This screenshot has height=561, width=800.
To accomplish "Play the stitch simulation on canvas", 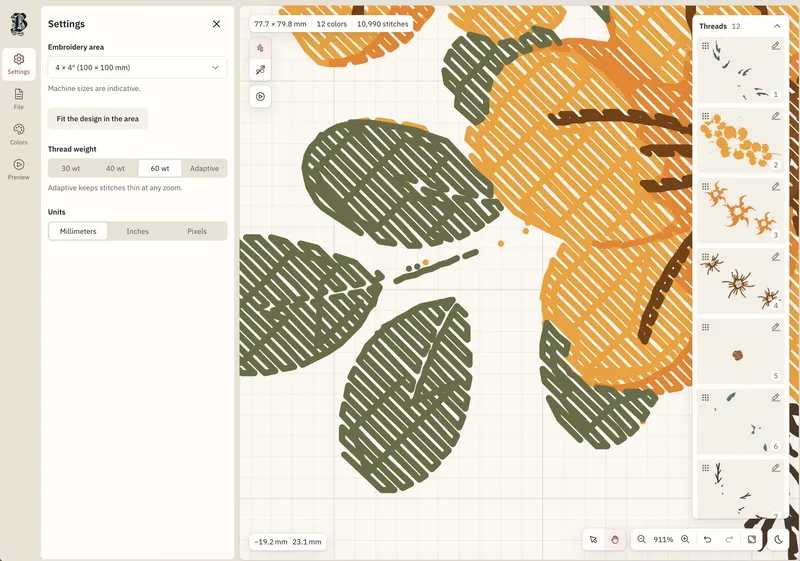I will [x=260, y=96].
